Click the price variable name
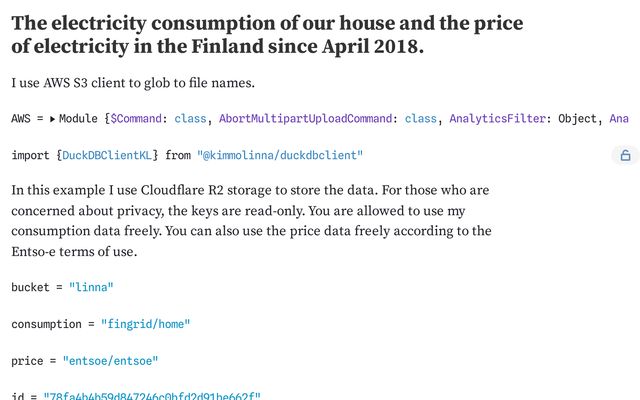Viewport: 640px width, 400px height. click(x=28, y=360)
